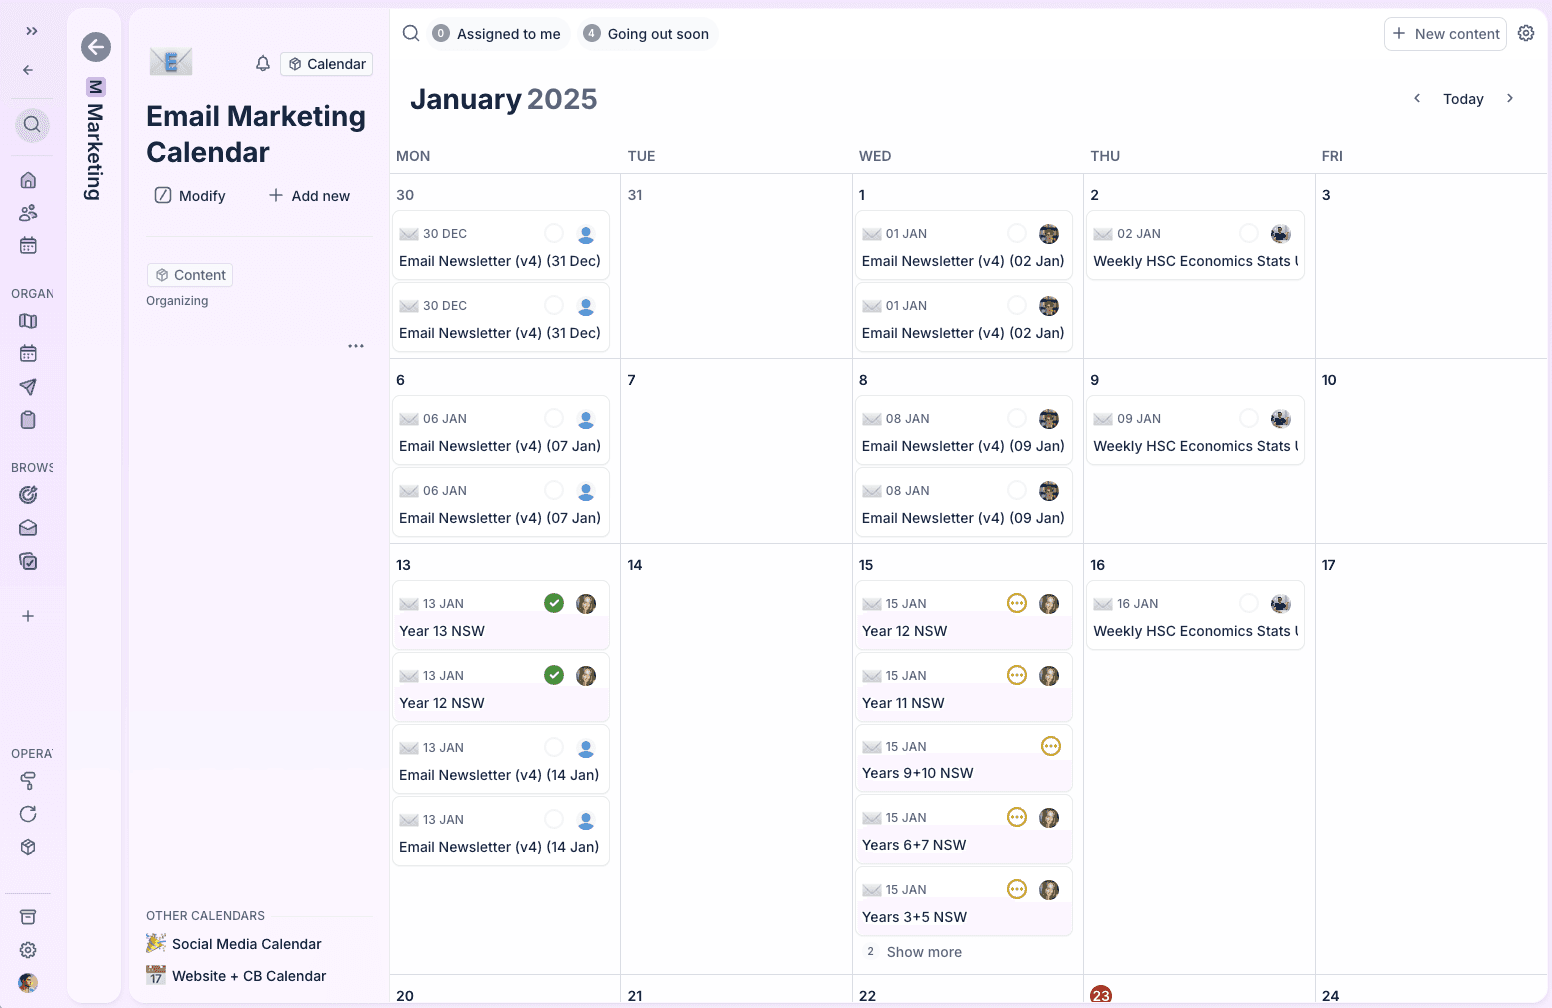Open the calendar icon above the ORGAN section
The height and width of the screenshot is (1008, 1552).
28,245
